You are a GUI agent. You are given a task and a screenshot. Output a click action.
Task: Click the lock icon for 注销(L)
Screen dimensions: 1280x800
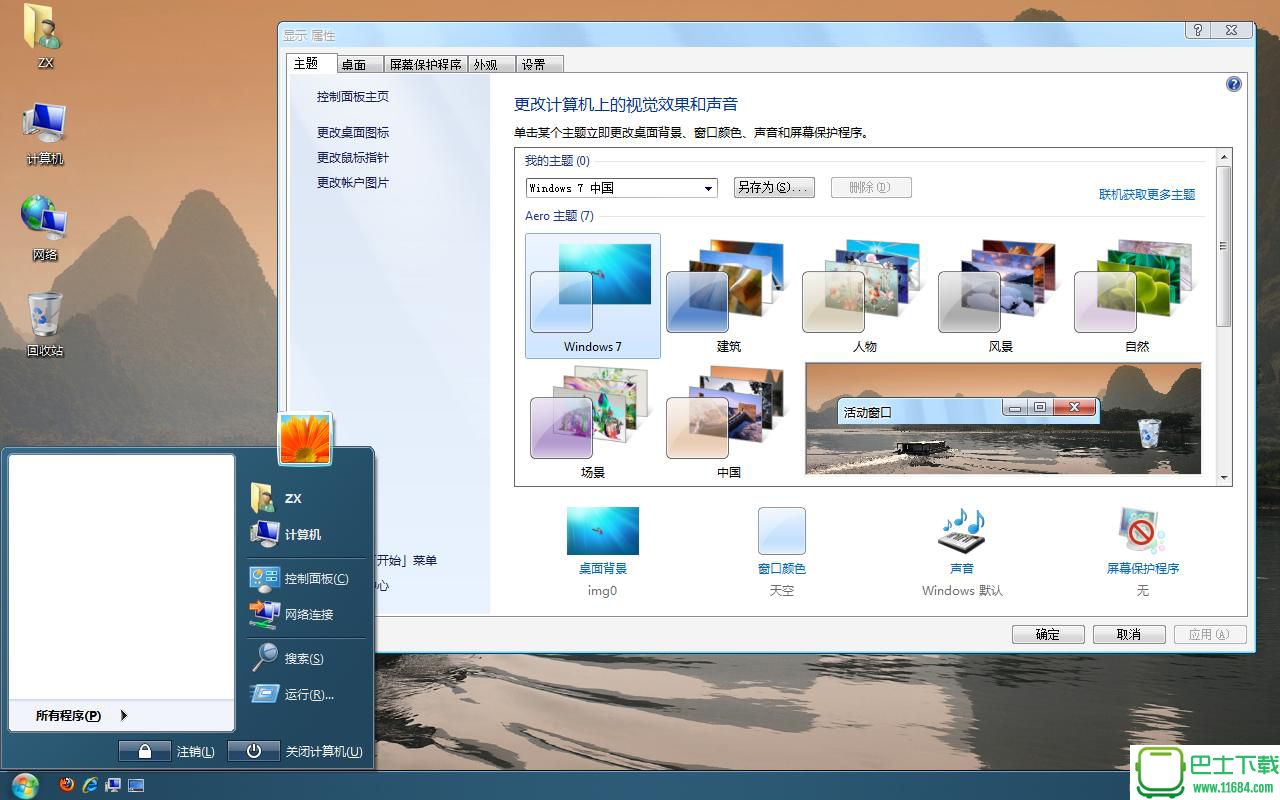click(x=145, y=751)
